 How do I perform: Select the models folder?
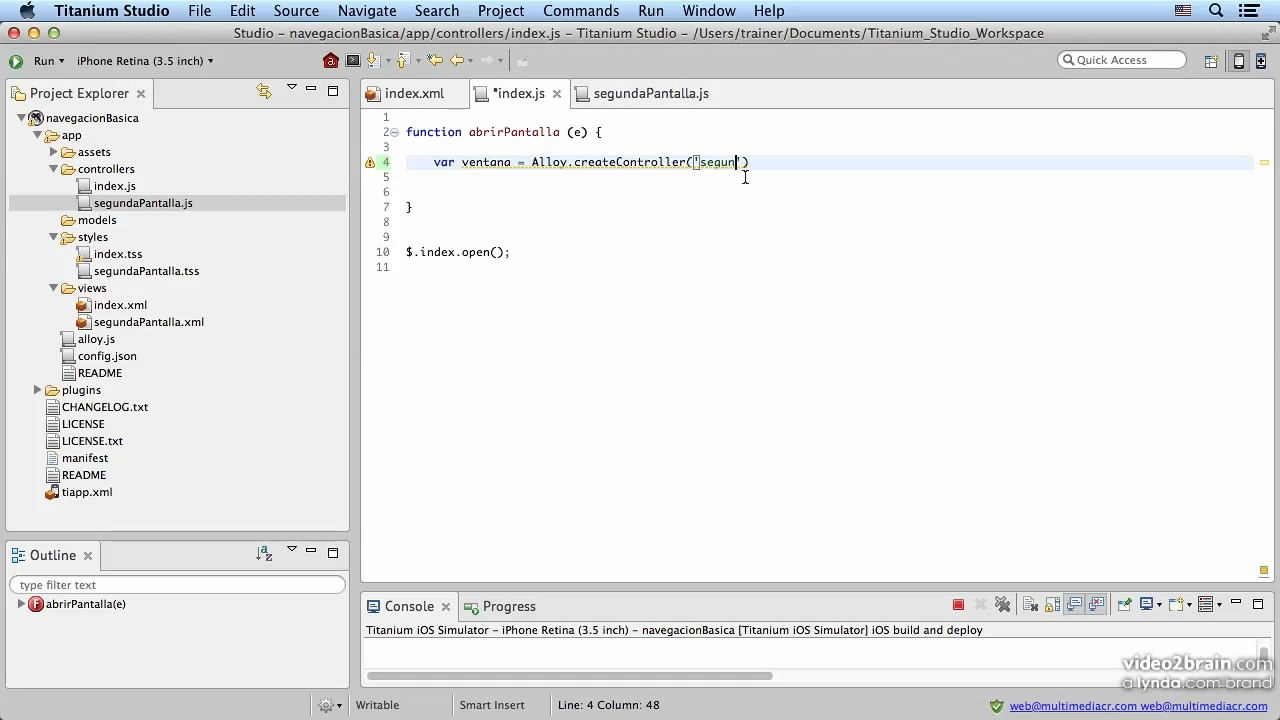click(x=97, y=220)
